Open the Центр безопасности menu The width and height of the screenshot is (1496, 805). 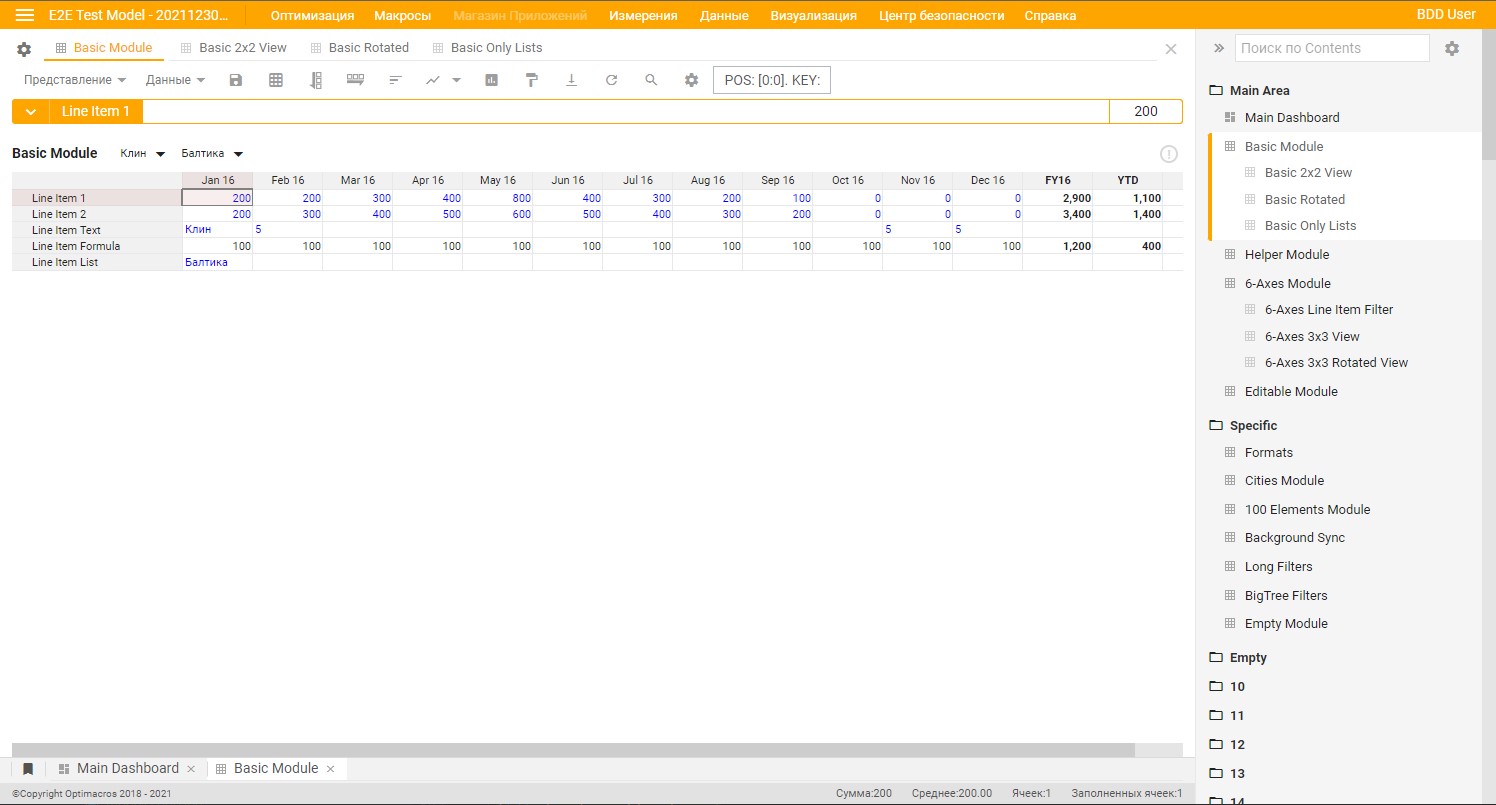[x=942, y=15]
